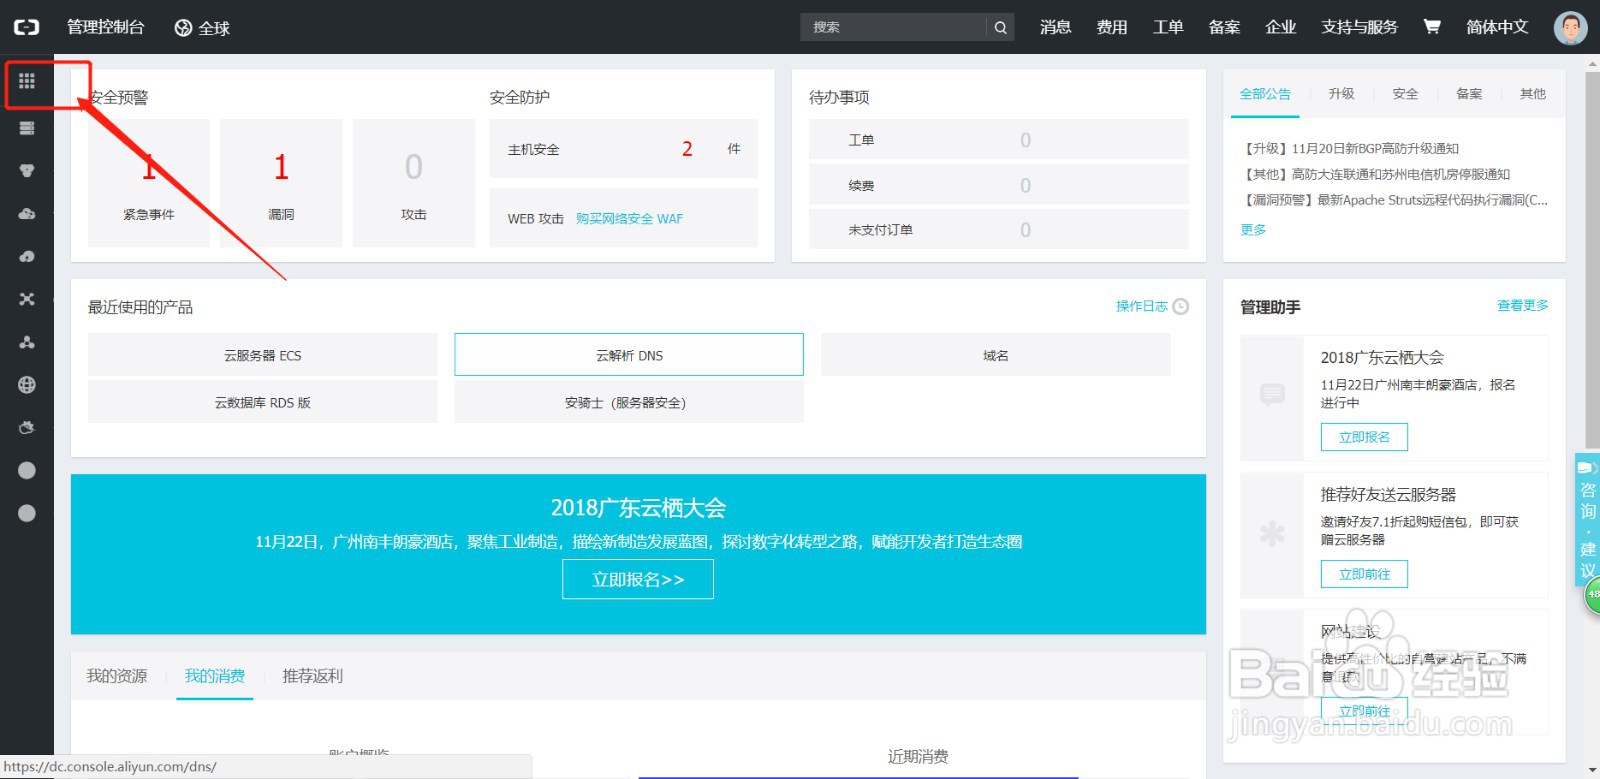Viewport: 1600px width, 779px height.
Task: Open the 企业 menu
Action: point(1280,27)
